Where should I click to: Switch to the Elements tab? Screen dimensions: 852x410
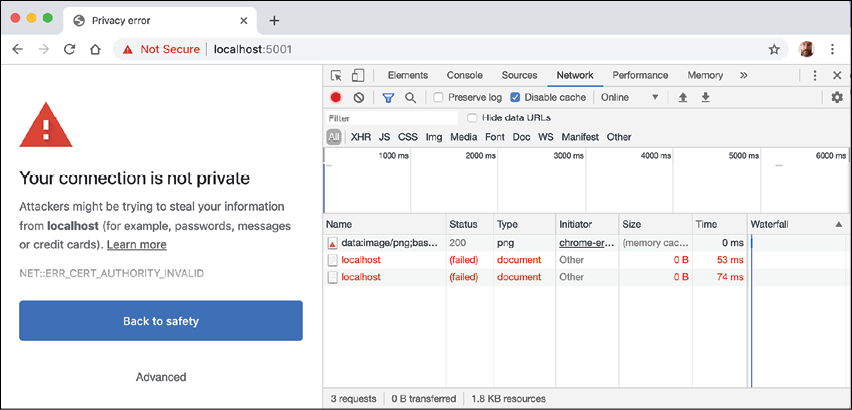(x=408, y=75)
